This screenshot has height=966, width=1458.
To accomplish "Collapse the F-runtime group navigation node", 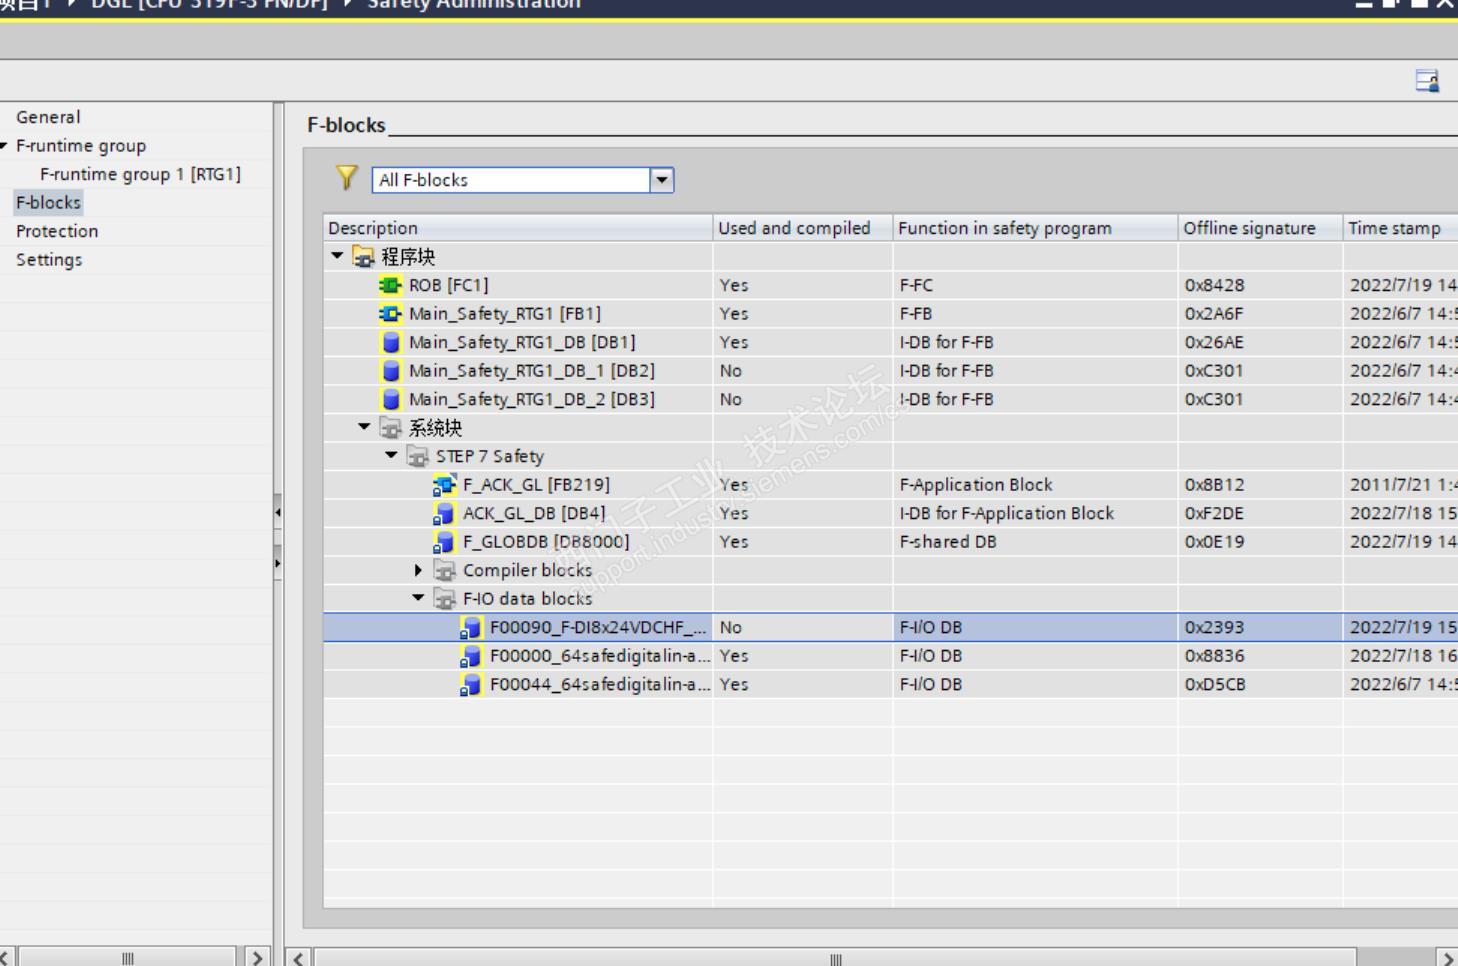I will (x=5, y=146).
